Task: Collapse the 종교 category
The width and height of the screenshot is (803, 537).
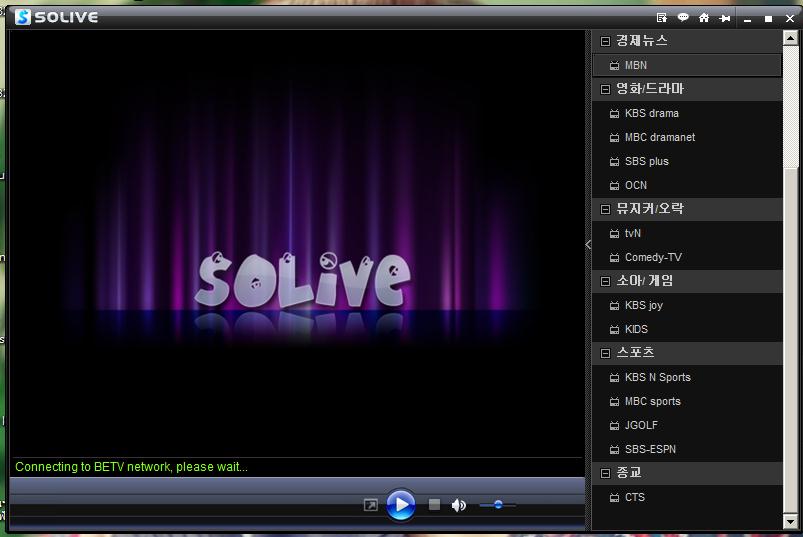Action: (x=605, y=473)
